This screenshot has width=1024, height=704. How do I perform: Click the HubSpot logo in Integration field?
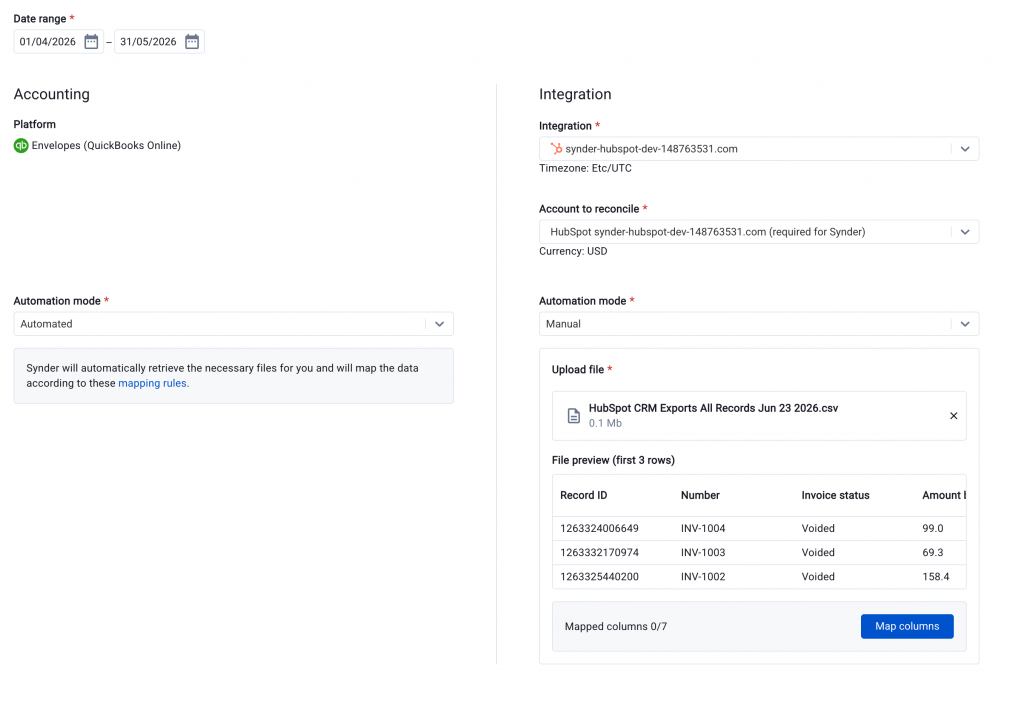point(556,149)
